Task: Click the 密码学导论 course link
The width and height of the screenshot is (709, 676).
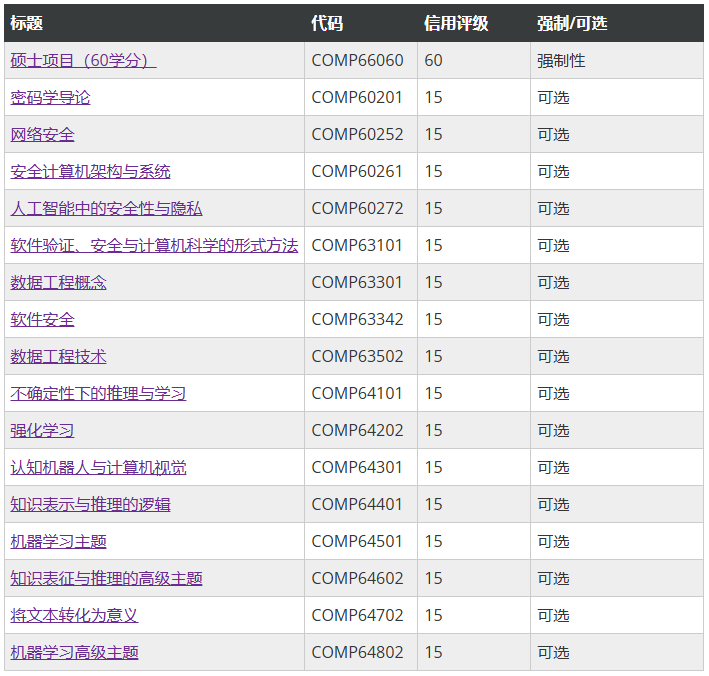Action: 50,97
